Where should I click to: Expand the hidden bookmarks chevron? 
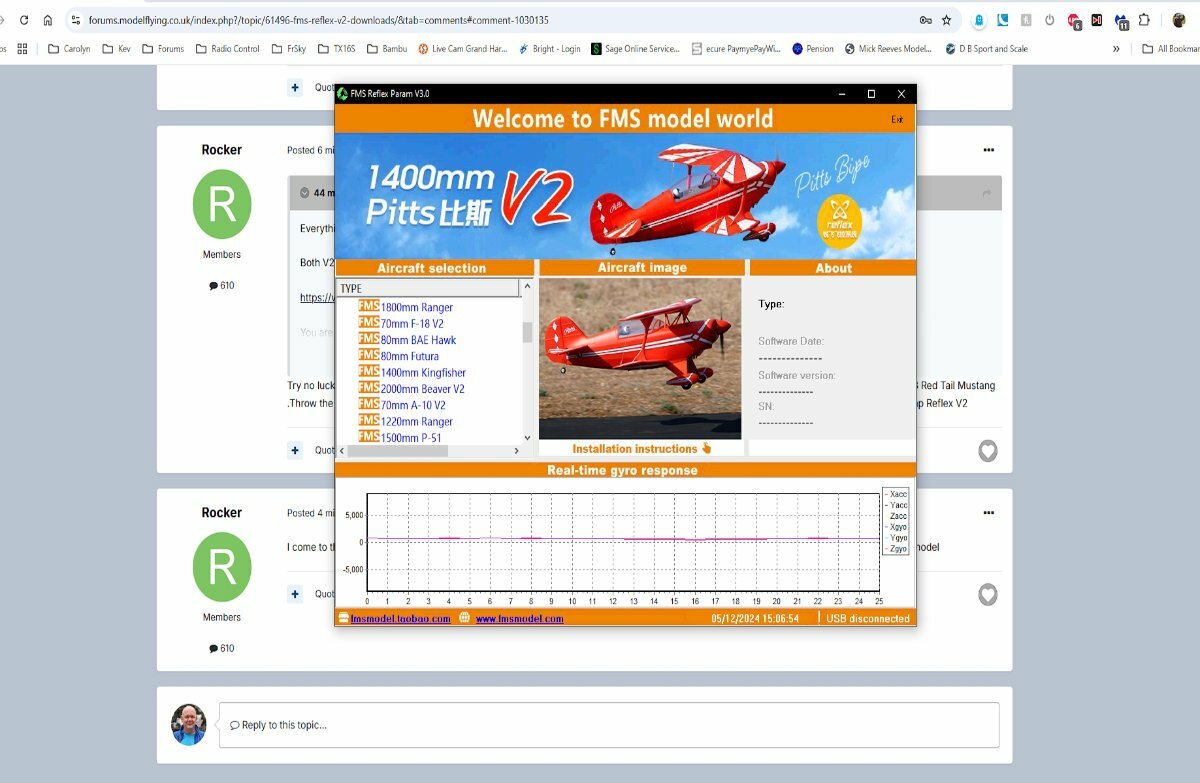pos(1116,48)
